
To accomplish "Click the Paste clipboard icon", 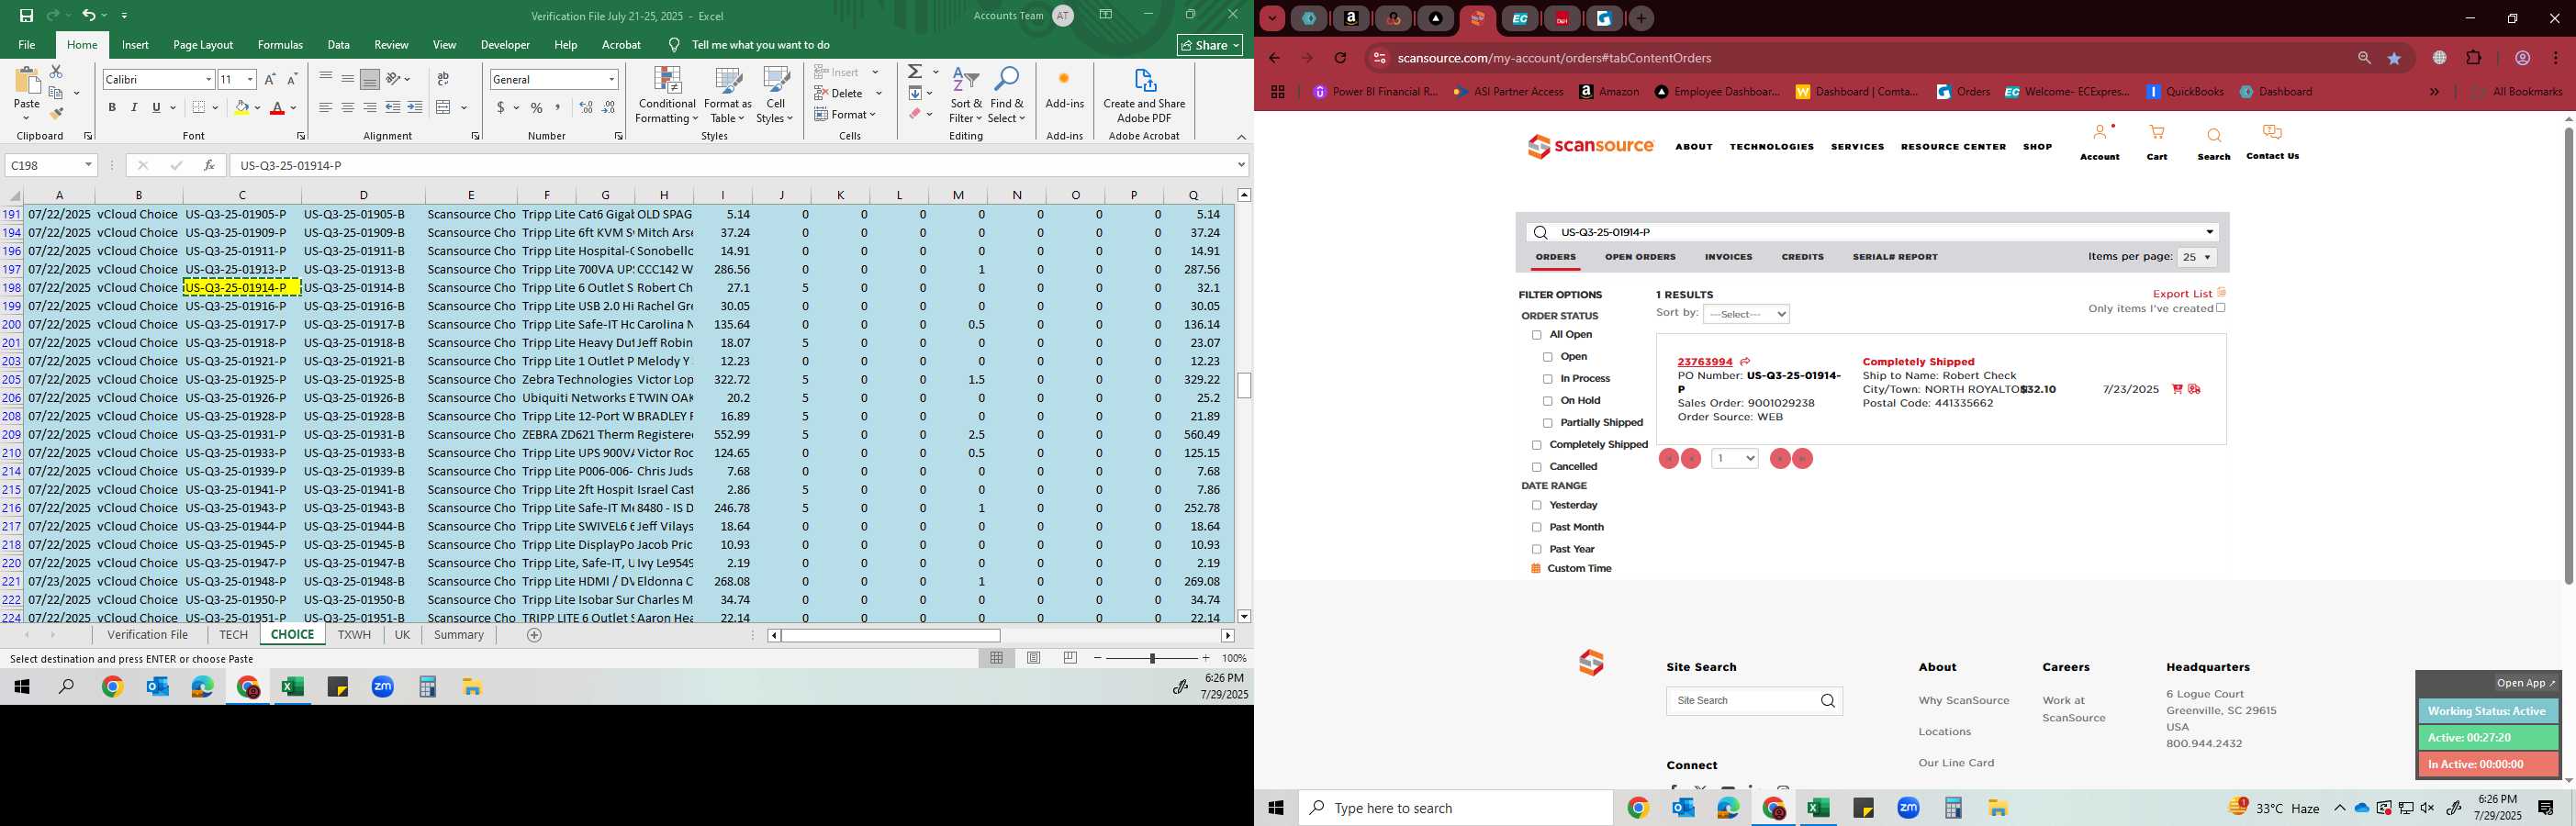I will tap(27, 82).
